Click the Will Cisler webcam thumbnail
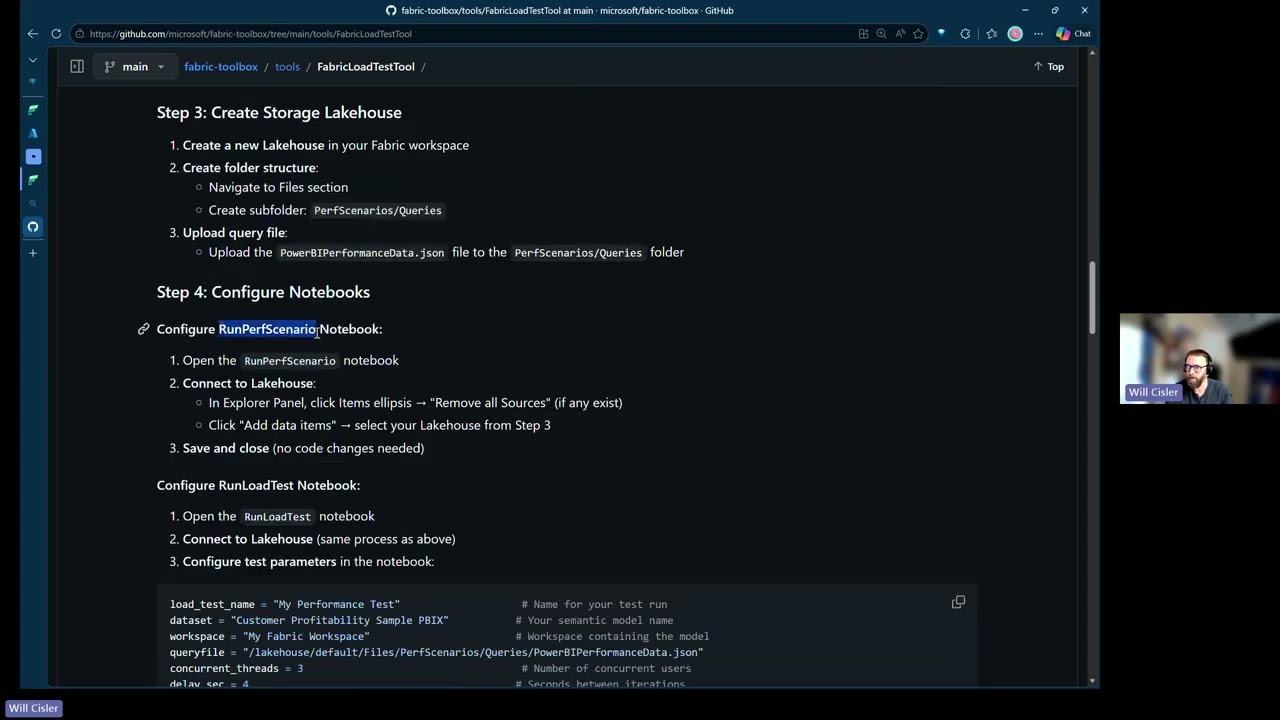The height and width of the screenshot is (720, 1280). tap(1200, 358)
